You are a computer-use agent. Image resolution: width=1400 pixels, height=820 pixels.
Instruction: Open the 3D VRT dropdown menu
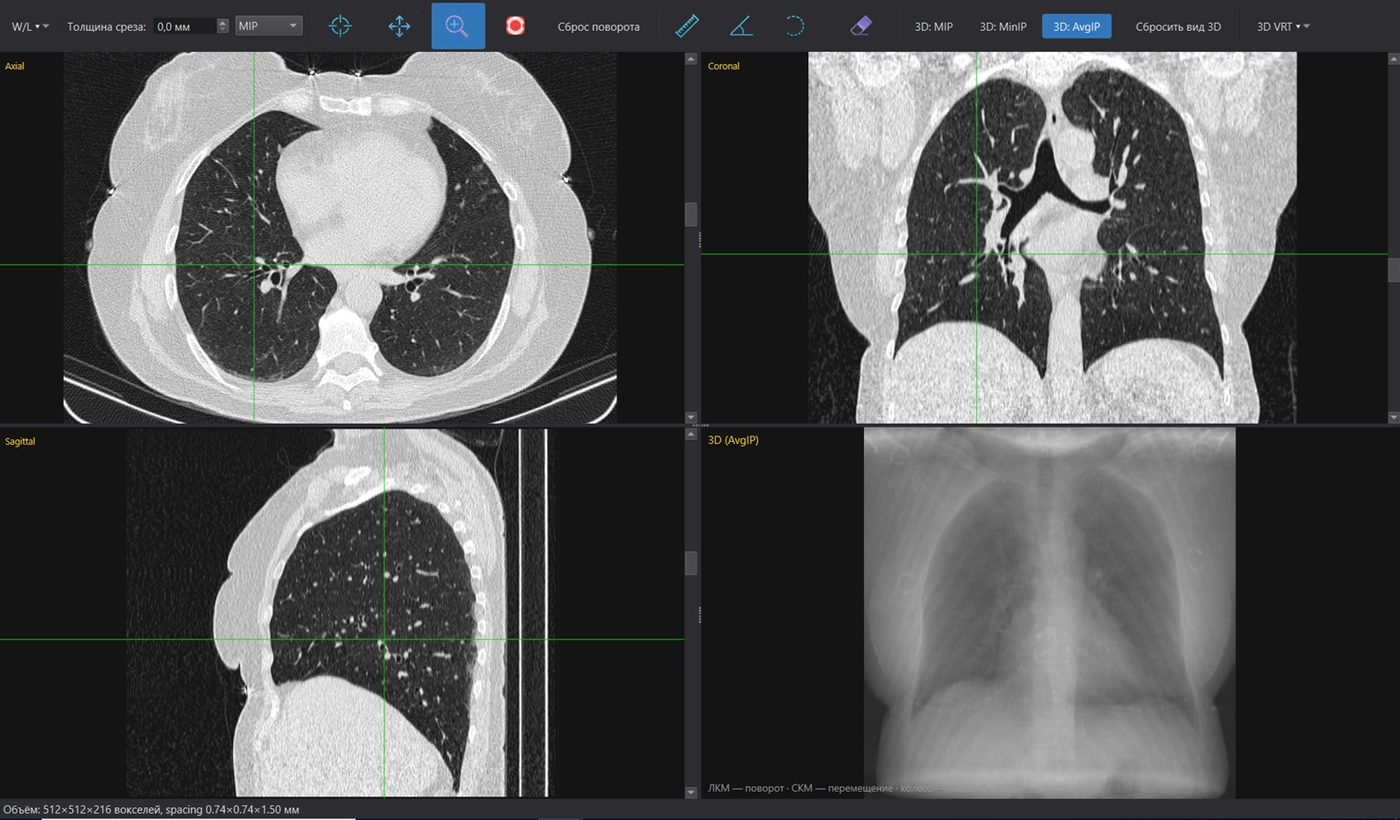(x=1283, y=26)
